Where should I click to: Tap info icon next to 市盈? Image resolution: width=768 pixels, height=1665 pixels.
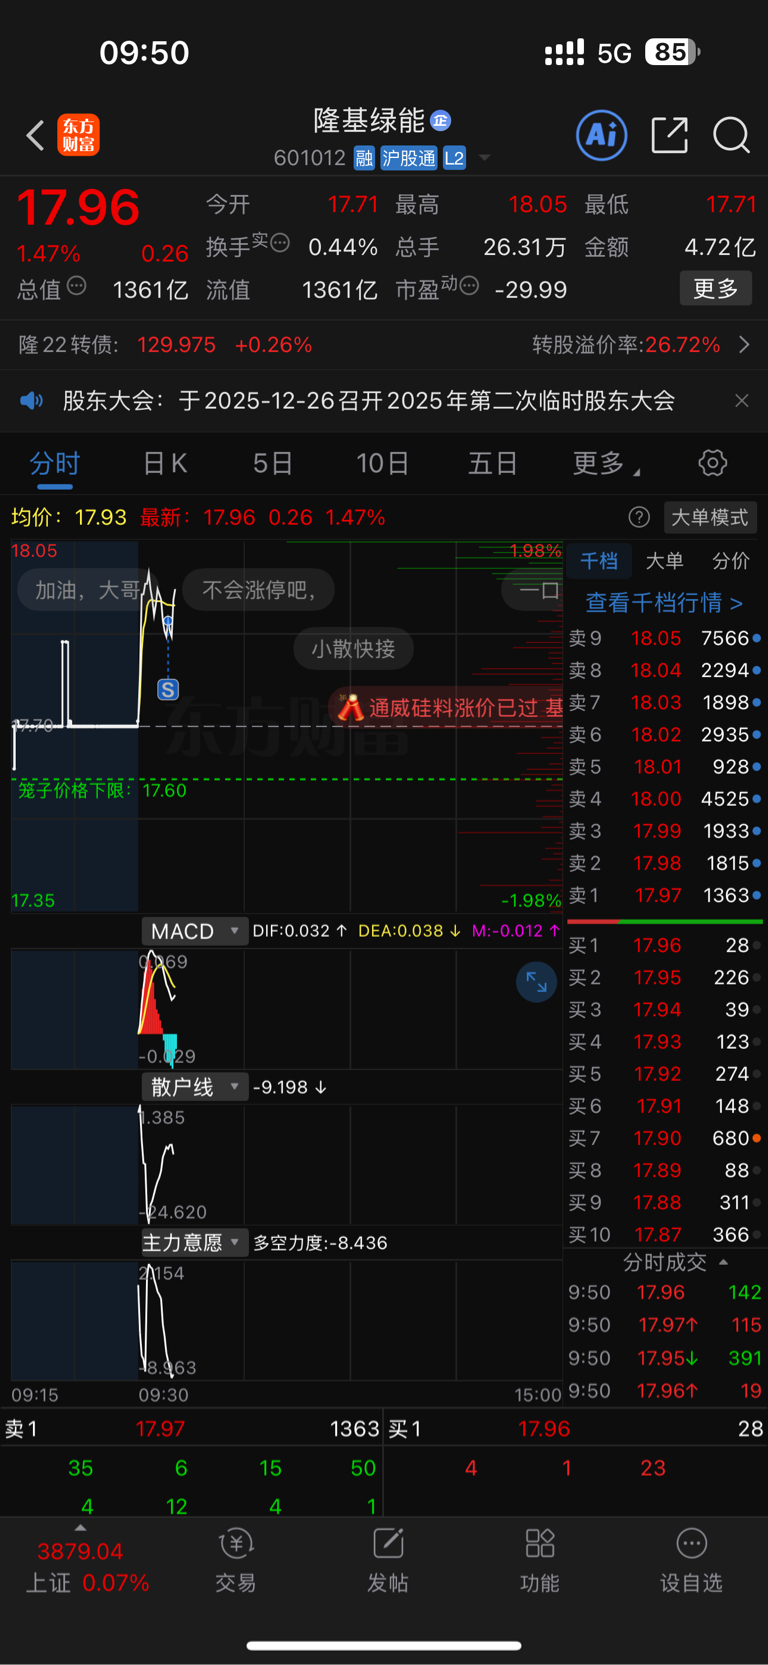469,286
